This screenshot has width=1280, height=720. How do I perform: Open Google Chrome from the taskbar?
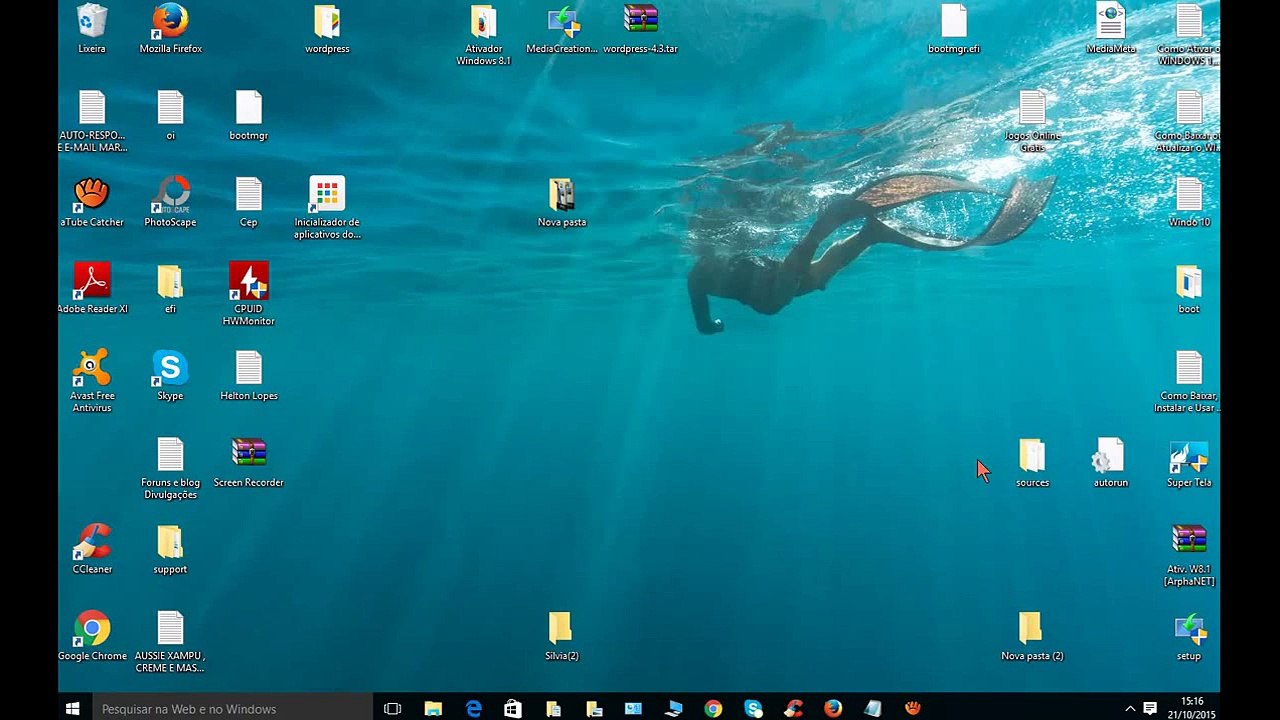click(x=713, y=708)
